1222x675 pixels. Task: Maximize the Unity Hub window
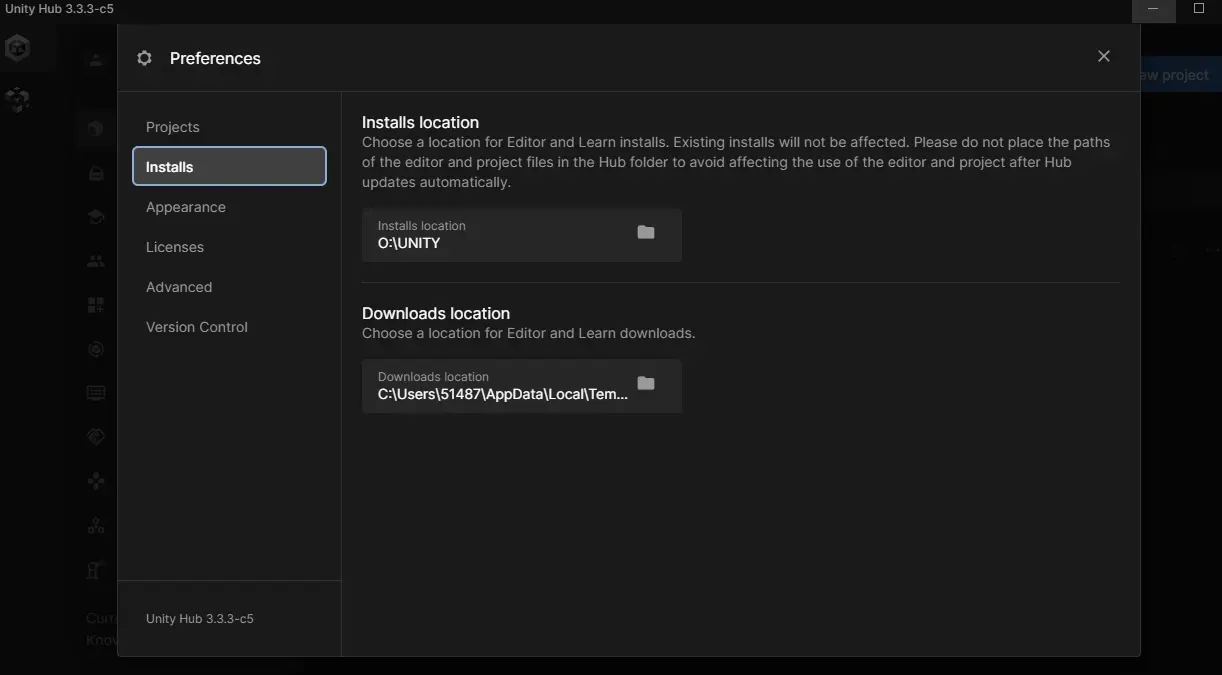click(1199, 9)
